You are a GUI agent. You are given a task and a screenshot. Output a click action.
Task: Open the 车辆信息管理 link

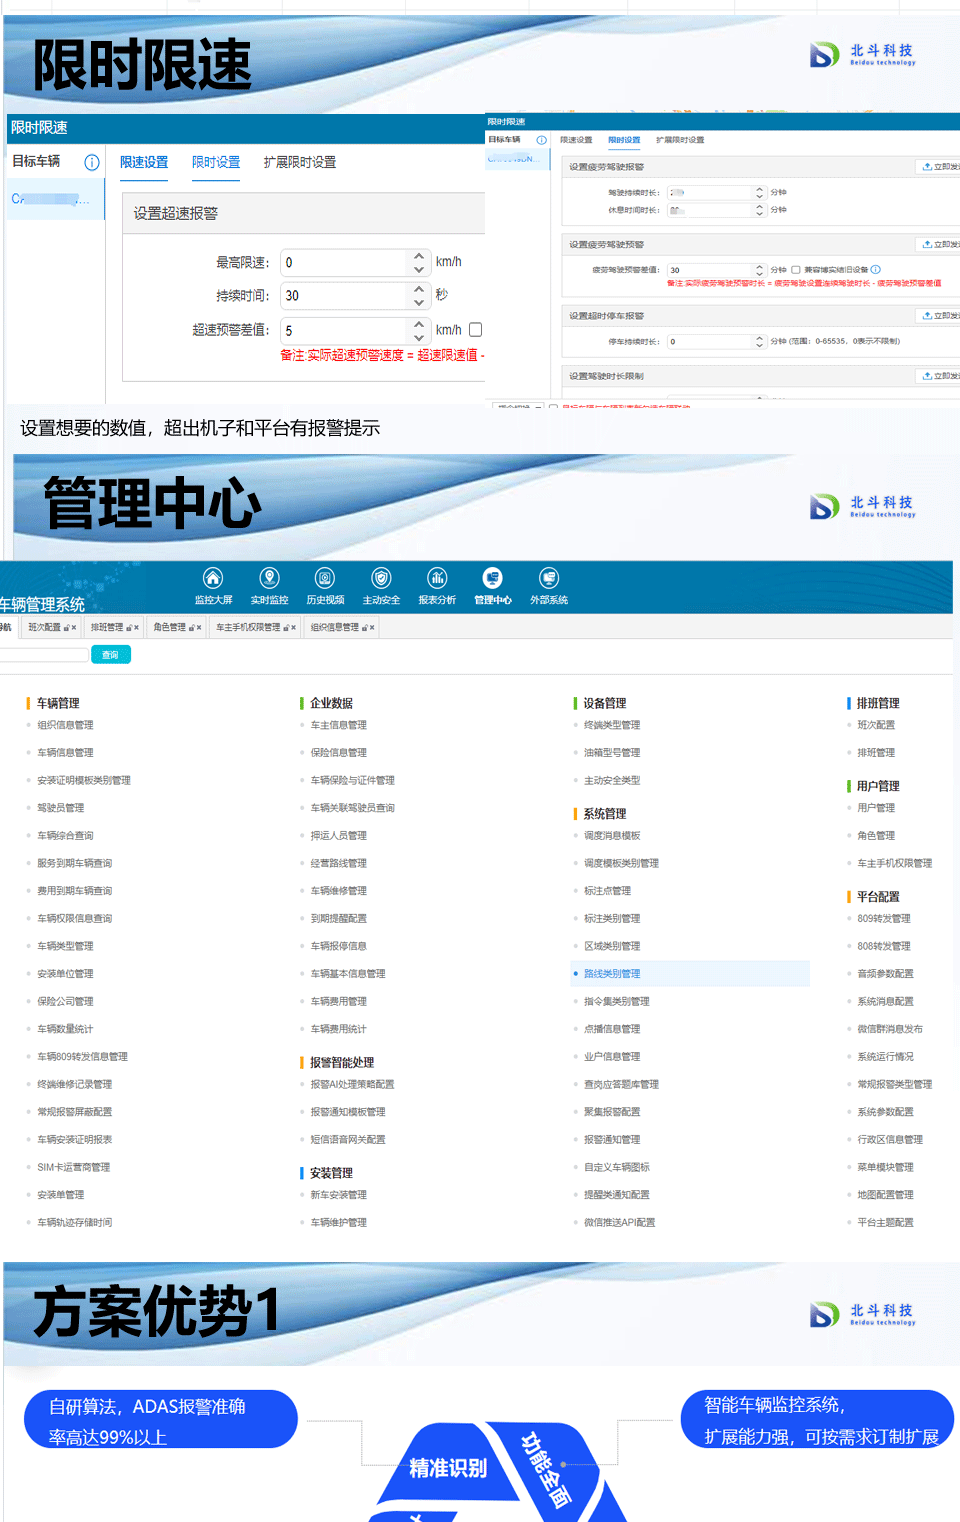[65, 753]
